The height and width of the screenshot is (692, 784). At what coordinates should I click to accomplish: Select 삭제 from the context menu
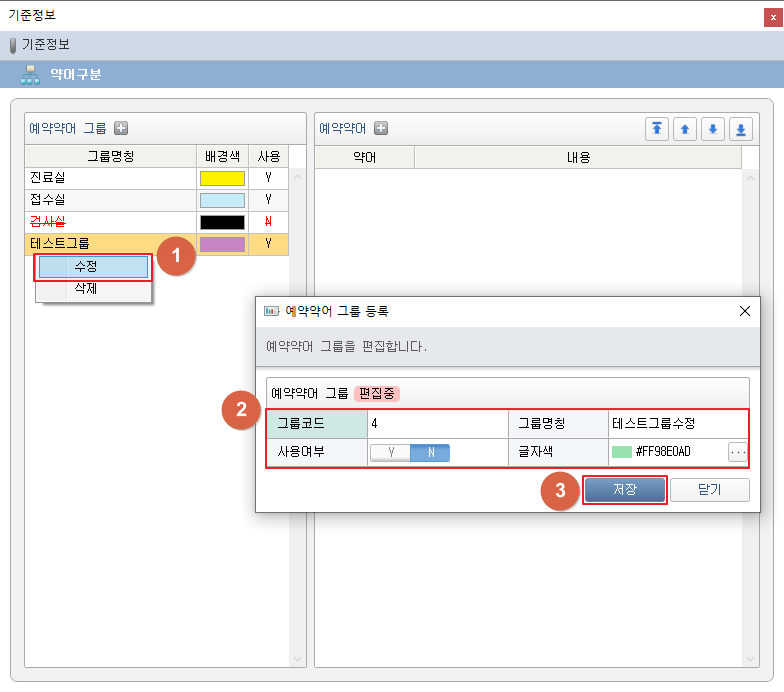86,288
